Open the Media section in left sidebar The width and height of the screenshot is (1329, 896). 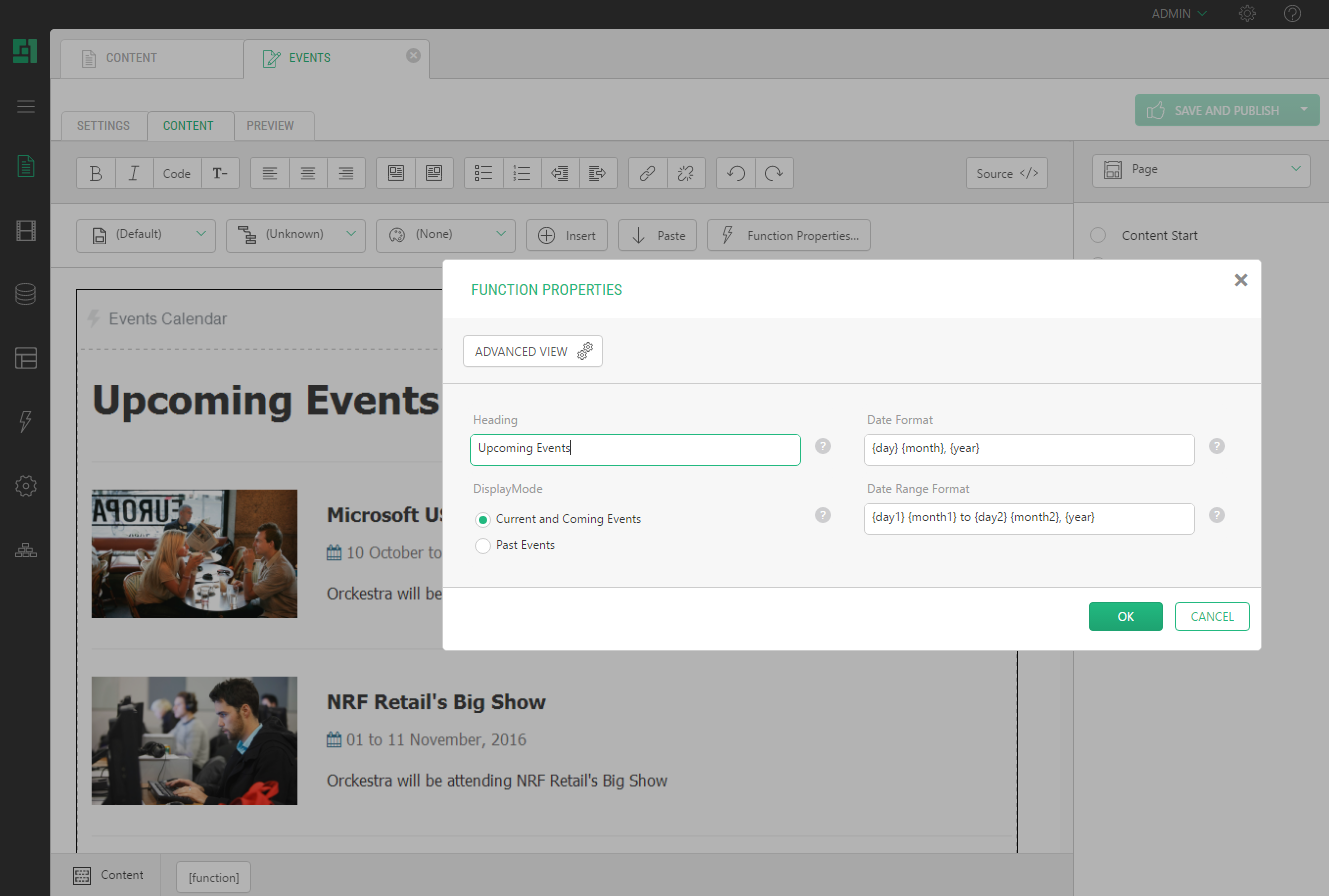(x=26, y=232)
